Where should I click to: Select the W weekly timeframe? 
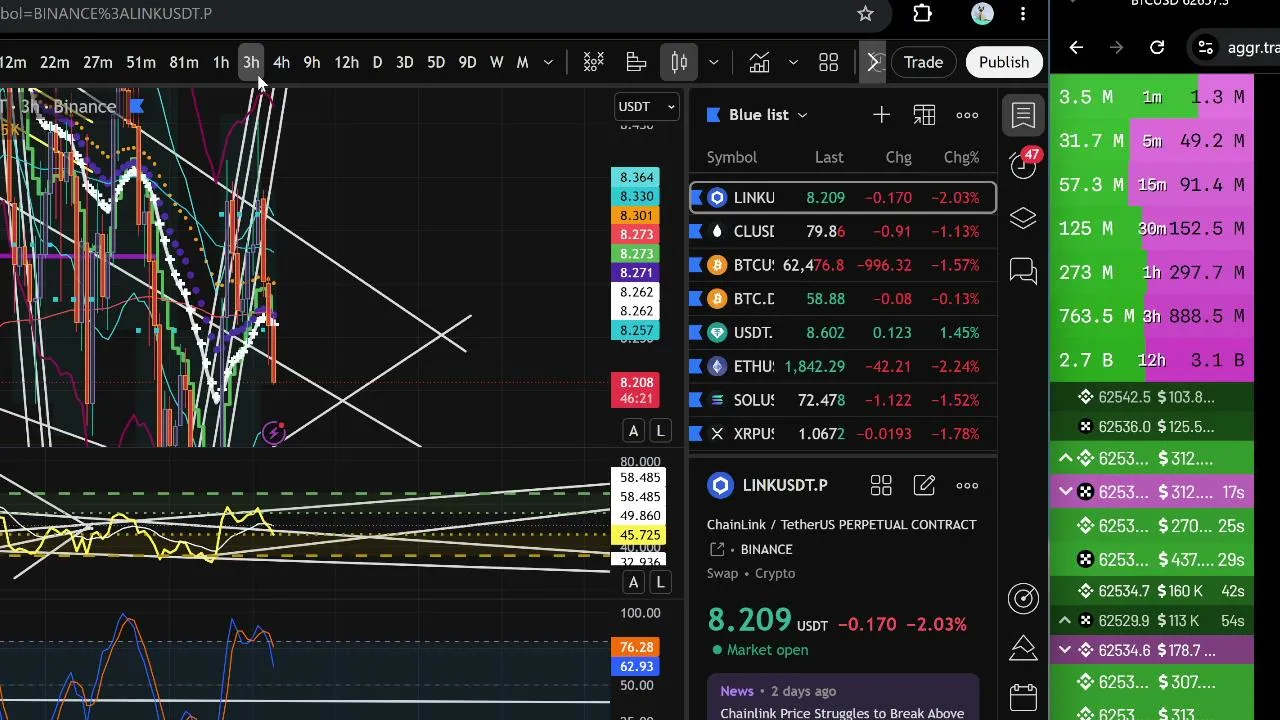[496, 62]
